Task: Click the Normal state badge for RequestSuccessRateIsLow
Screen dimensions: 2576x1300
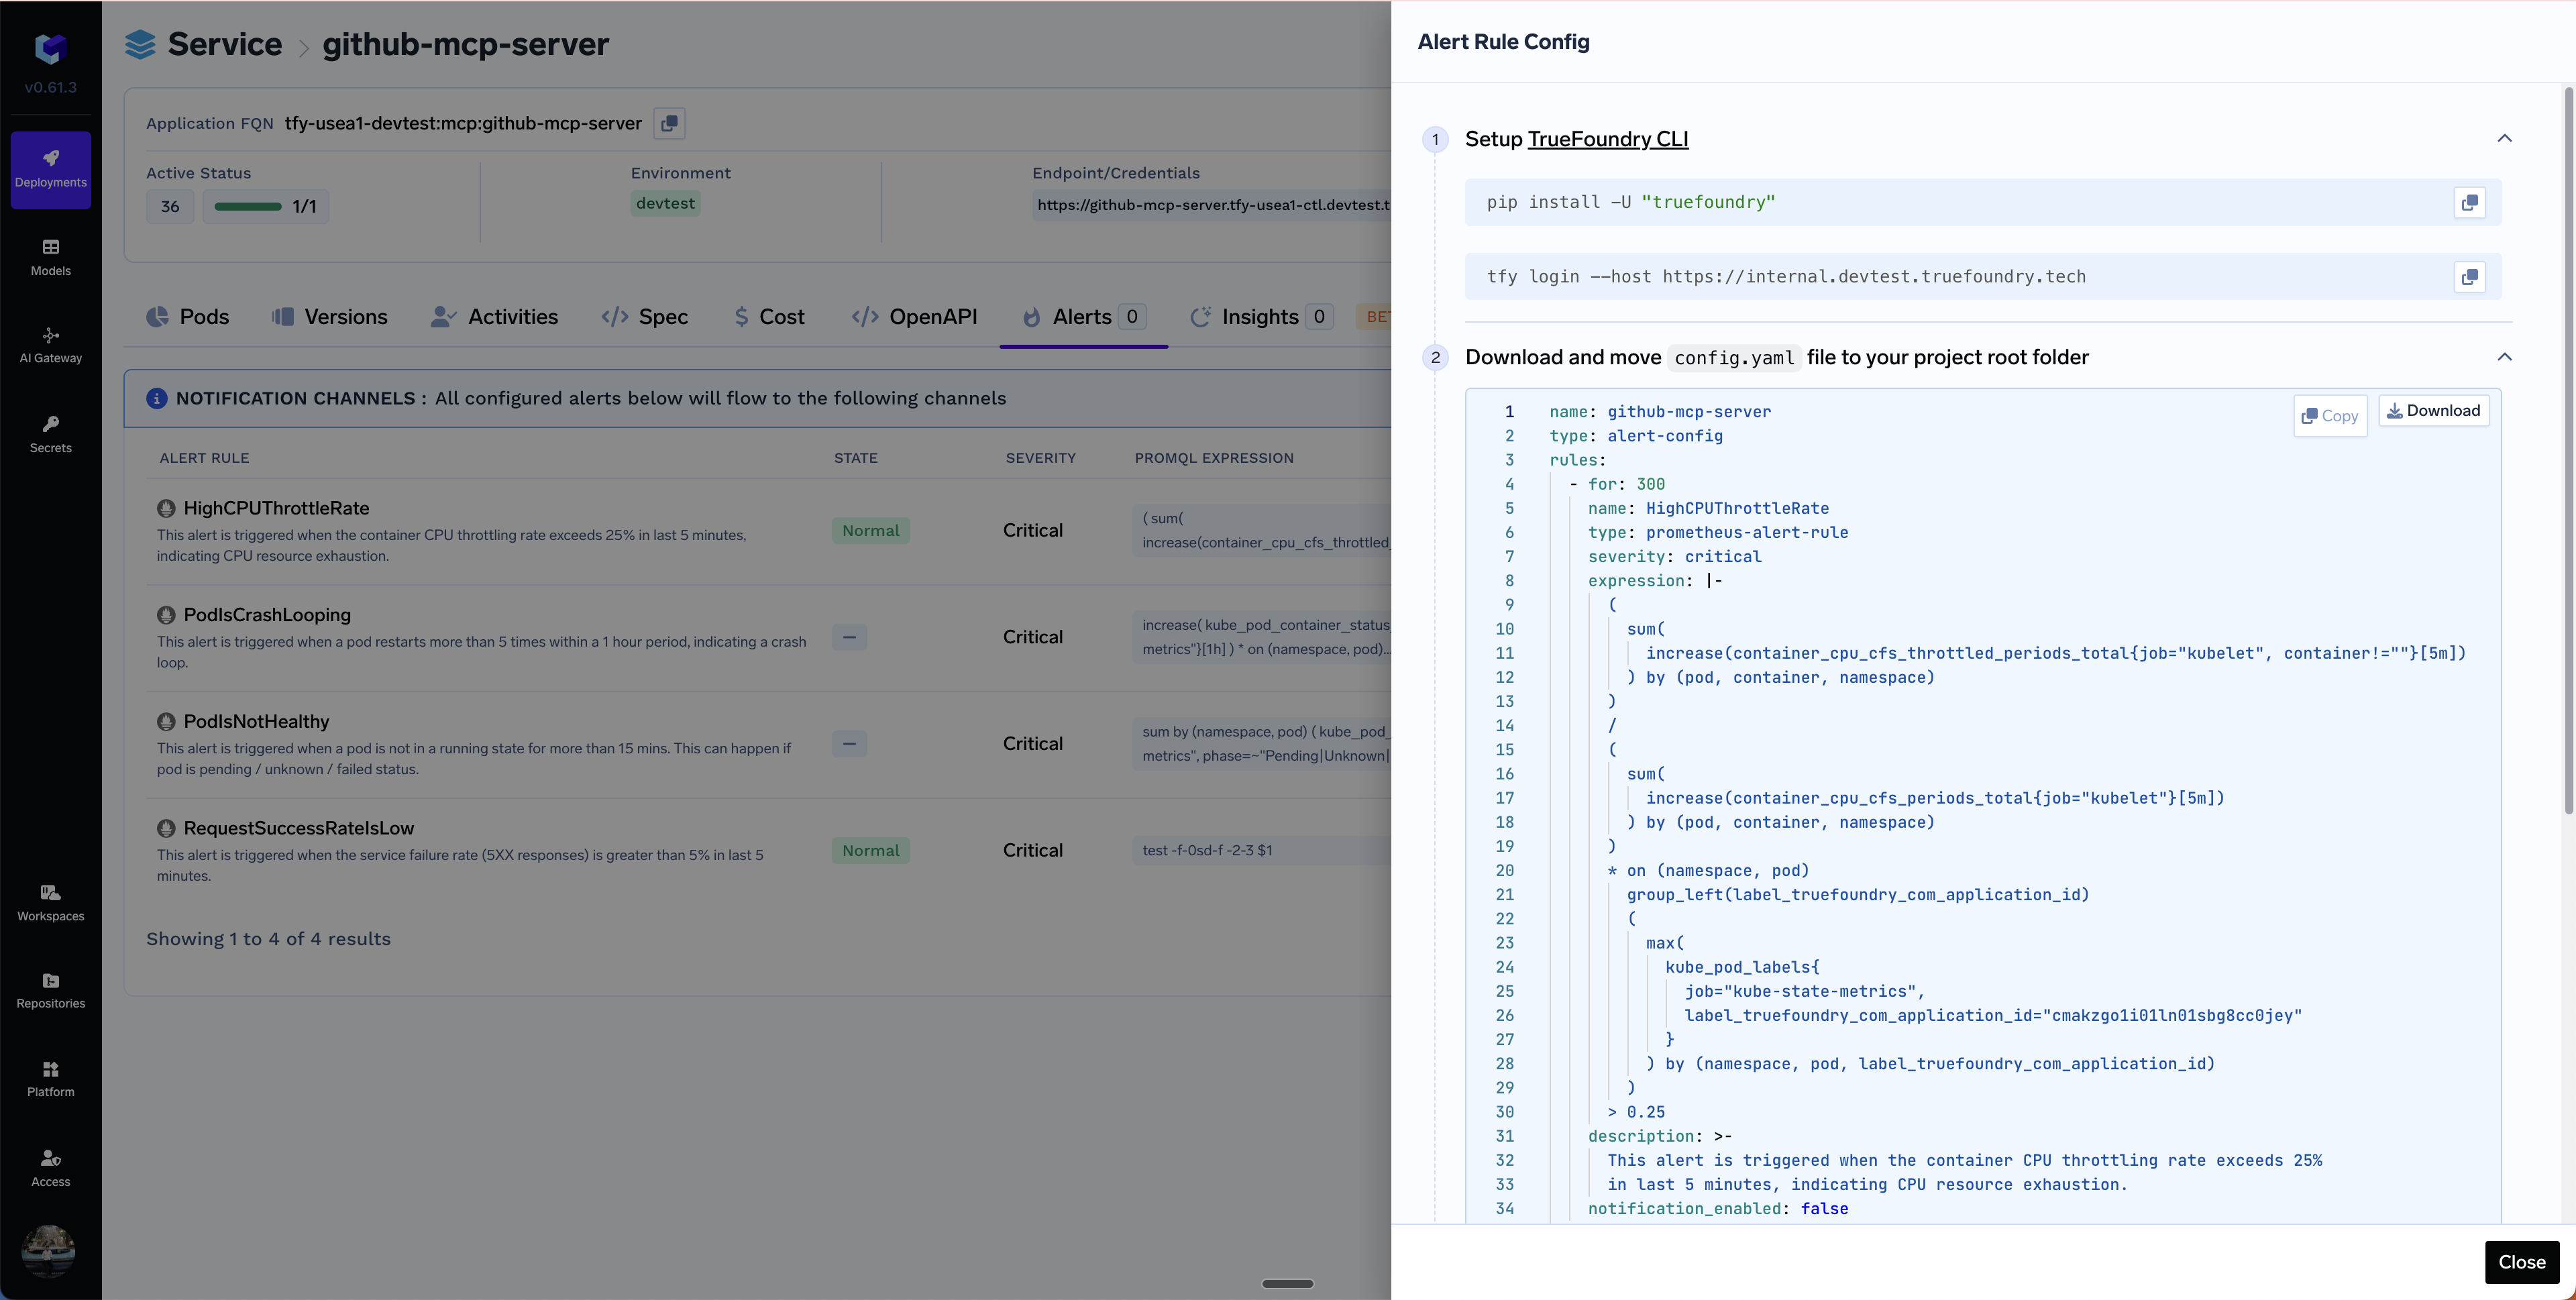Action: [870, 851]
